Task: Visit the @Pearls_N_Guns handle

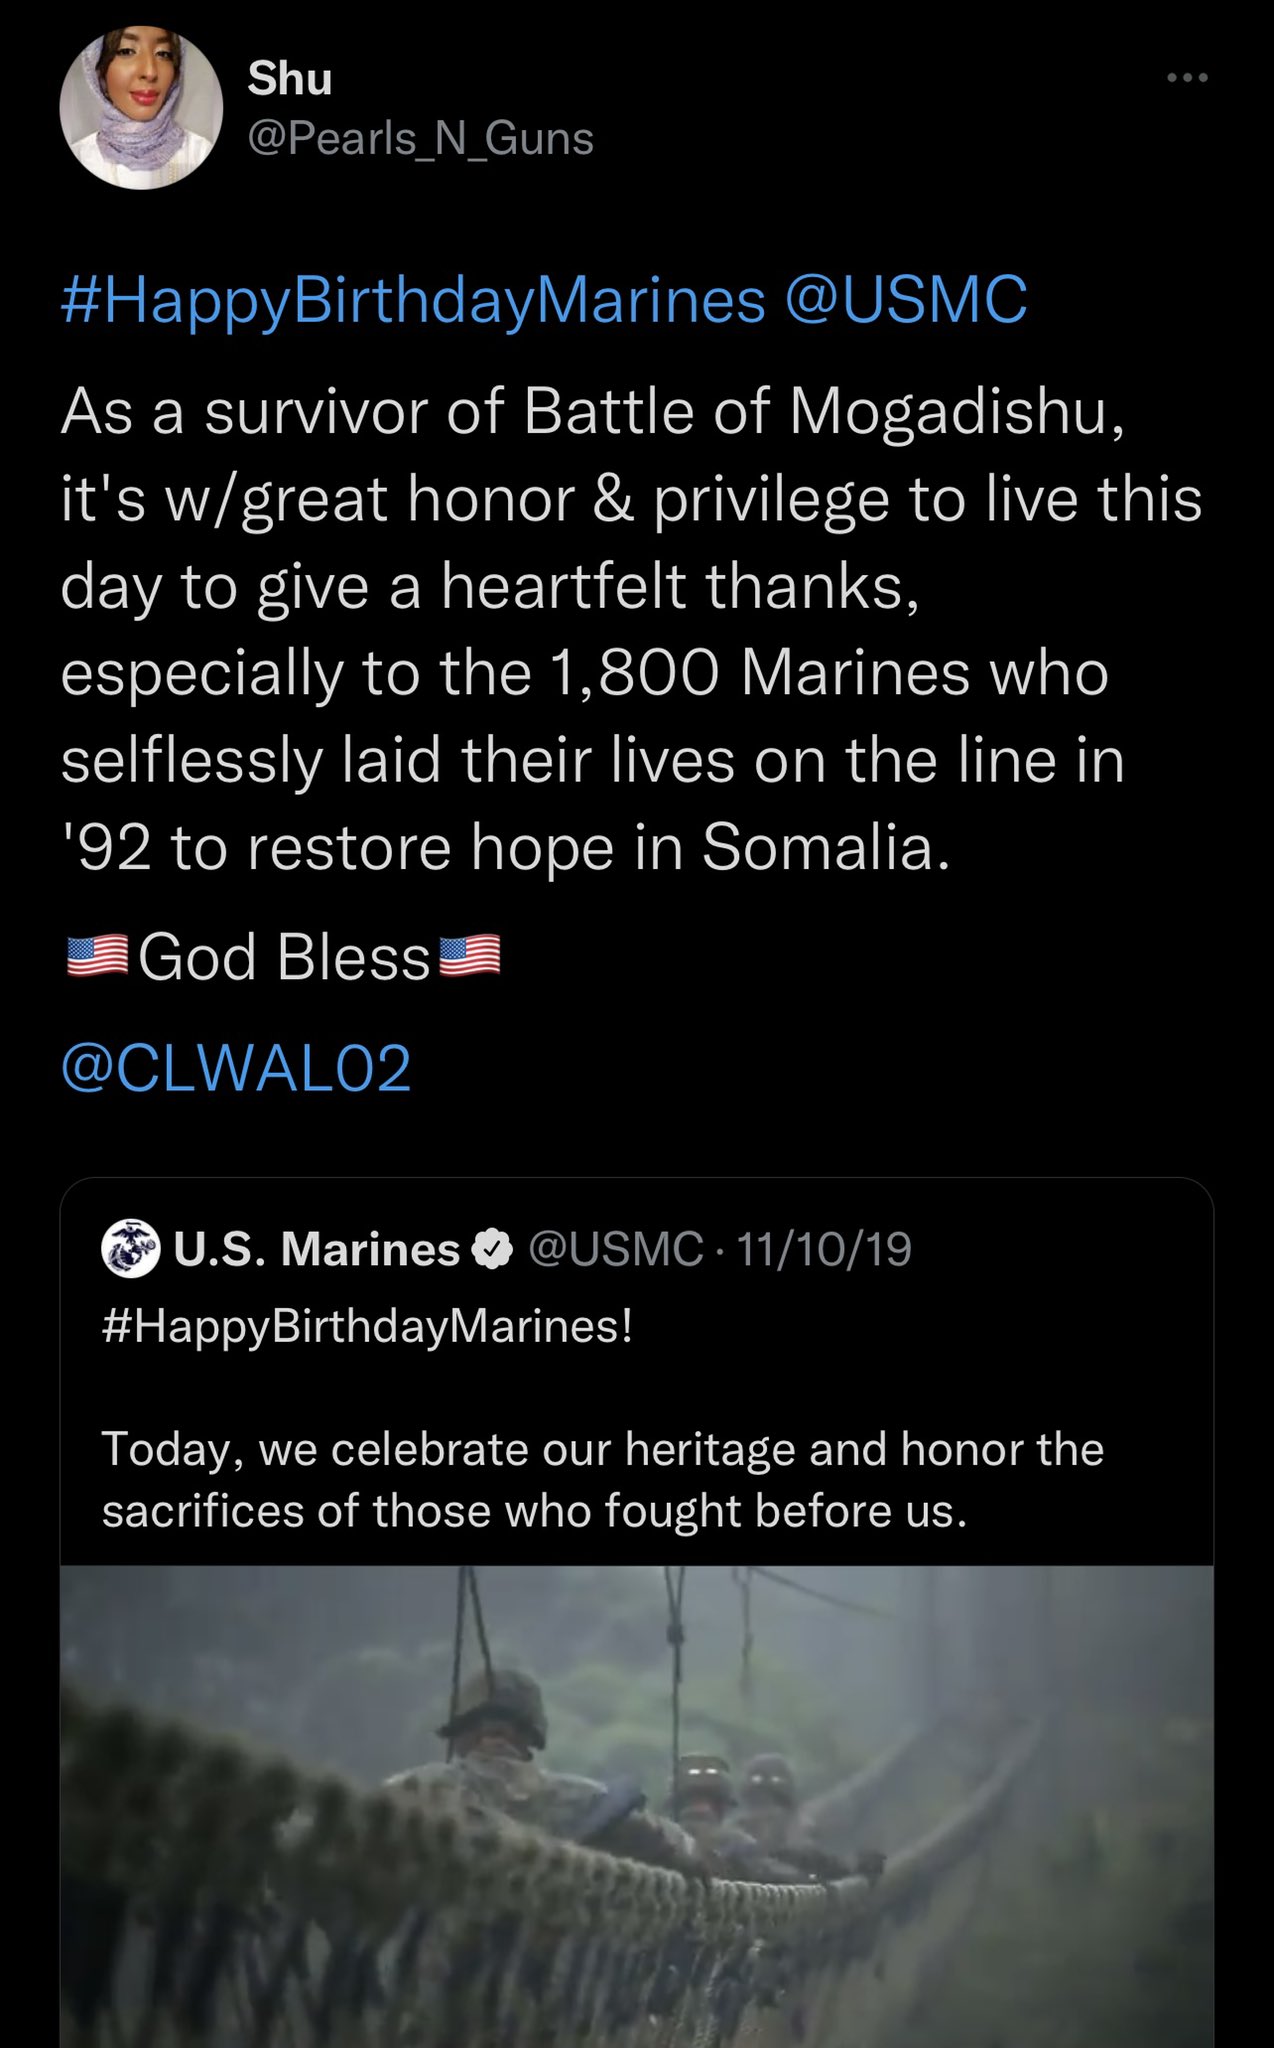Action: pyautogui.click(x=420, y=138)
